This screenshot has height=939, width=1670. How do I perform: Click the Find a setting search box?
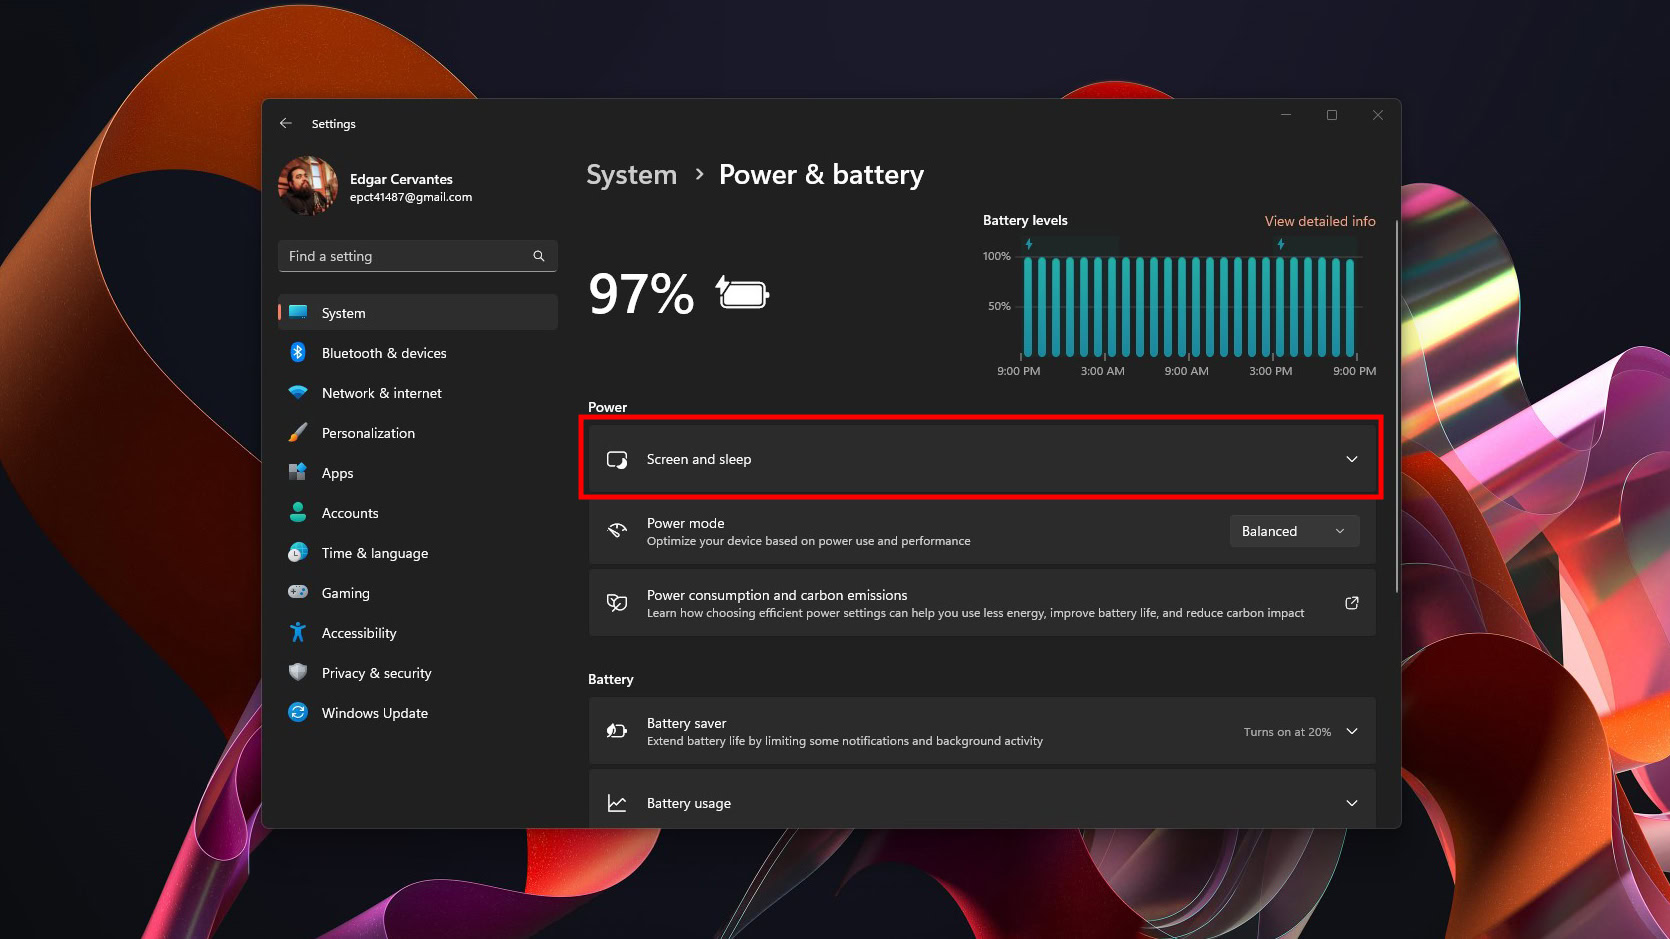pyautogui.click(x=418, y=256)
